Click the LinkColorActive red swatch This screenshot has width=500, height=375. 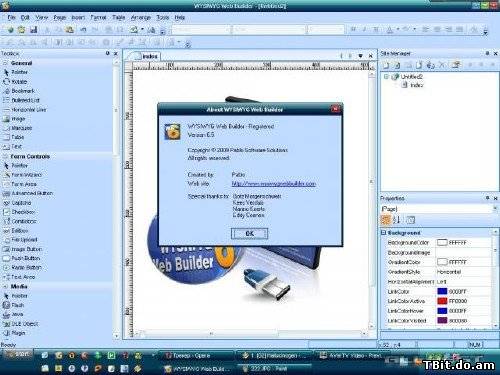click(442, 301)
